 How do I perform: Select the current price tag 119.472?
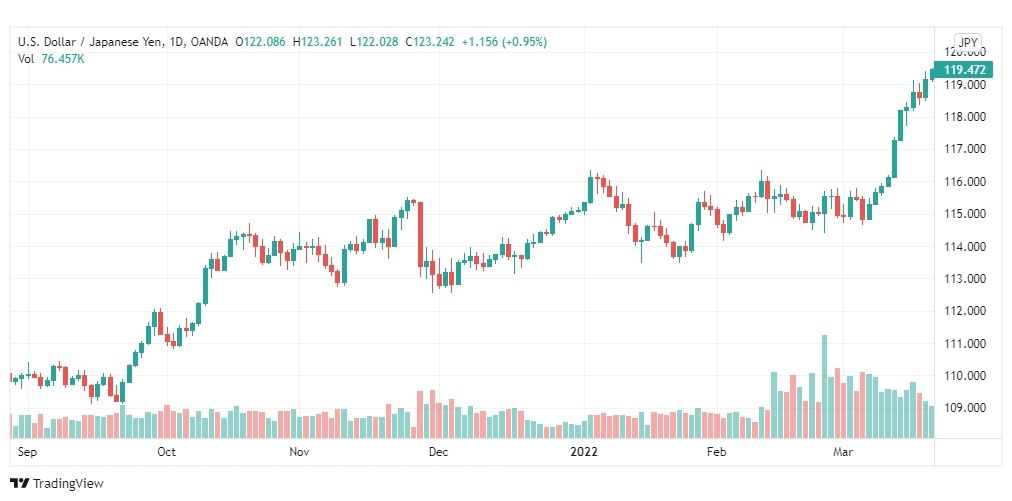966,70
